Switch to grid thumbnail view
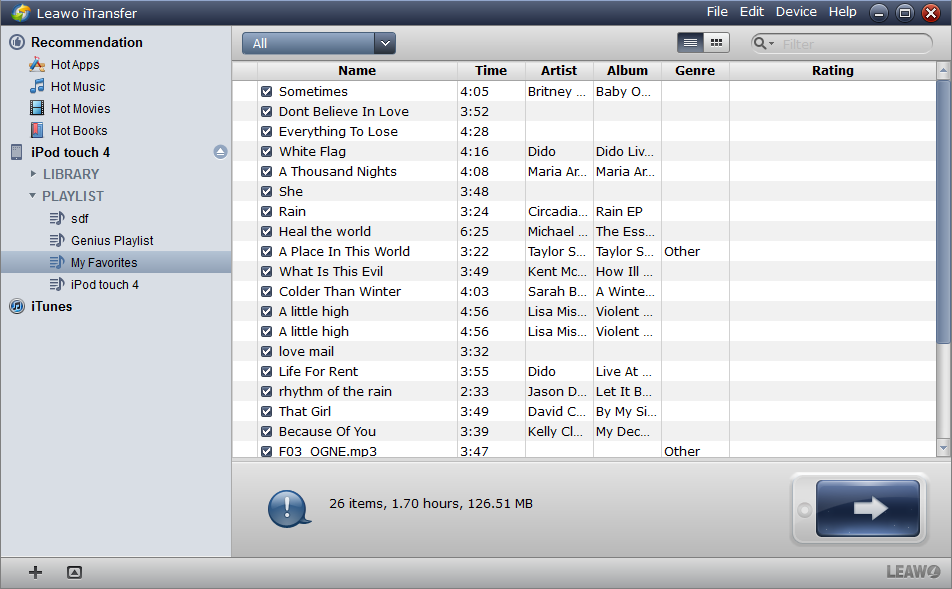Viewport: 952px width, 589px height. (716, 43)
